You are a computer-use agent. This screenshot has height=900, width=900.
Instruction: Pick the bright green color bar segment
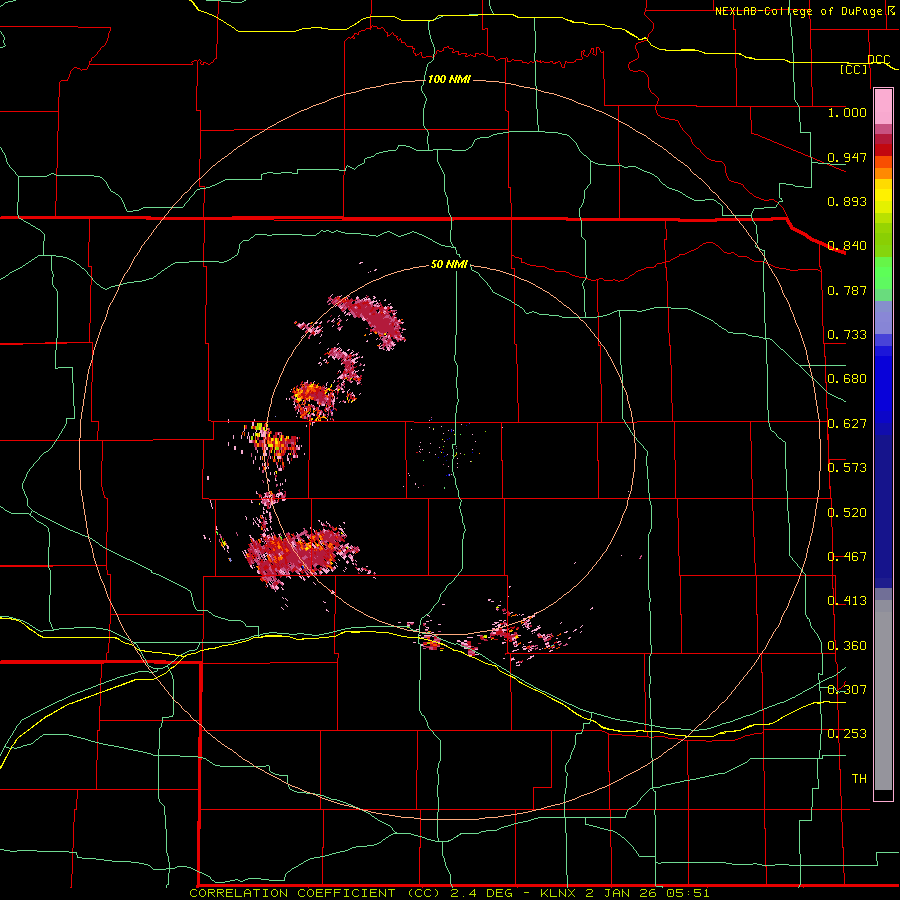click(x=883, y=273)
